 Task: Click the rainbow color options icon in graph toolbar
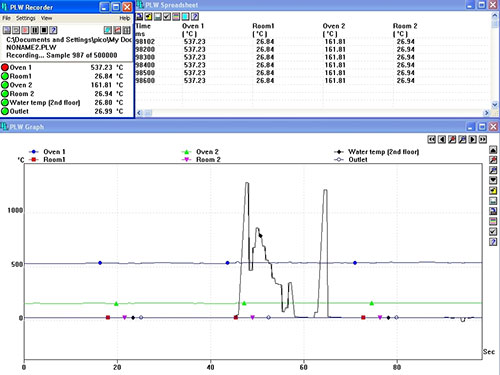[493, 221]
